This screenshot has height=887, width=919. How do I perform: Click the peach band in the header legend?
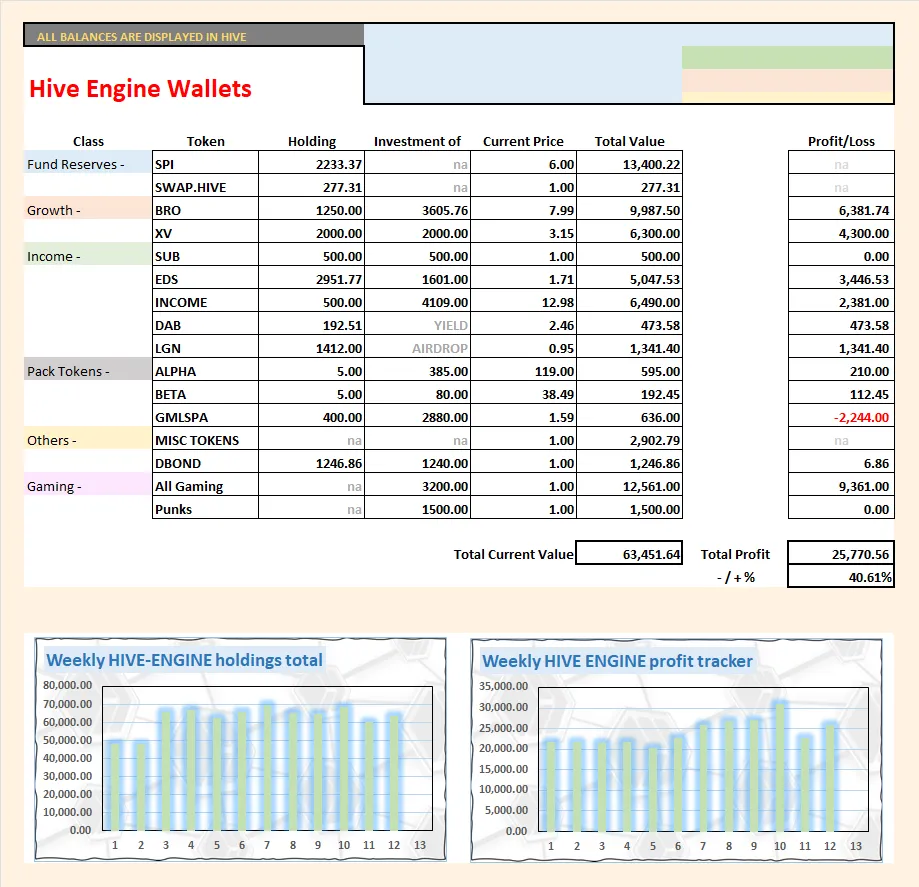[x=787, y=80]
